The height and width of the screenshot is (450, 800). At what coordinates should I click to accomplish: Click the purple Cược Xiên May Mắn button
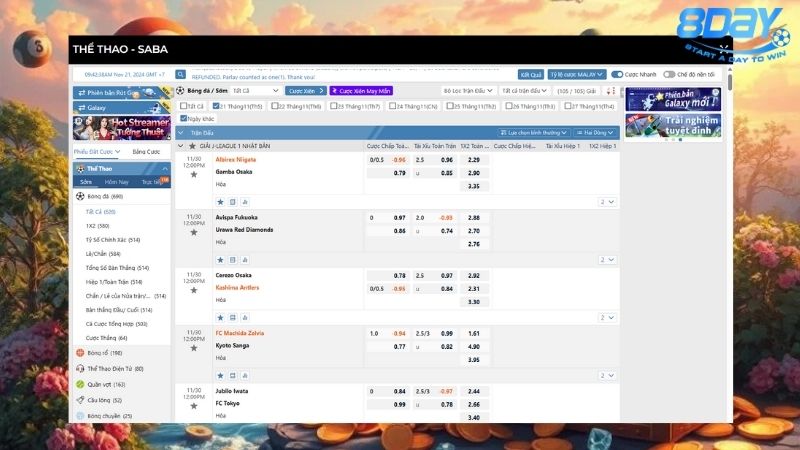361,91
